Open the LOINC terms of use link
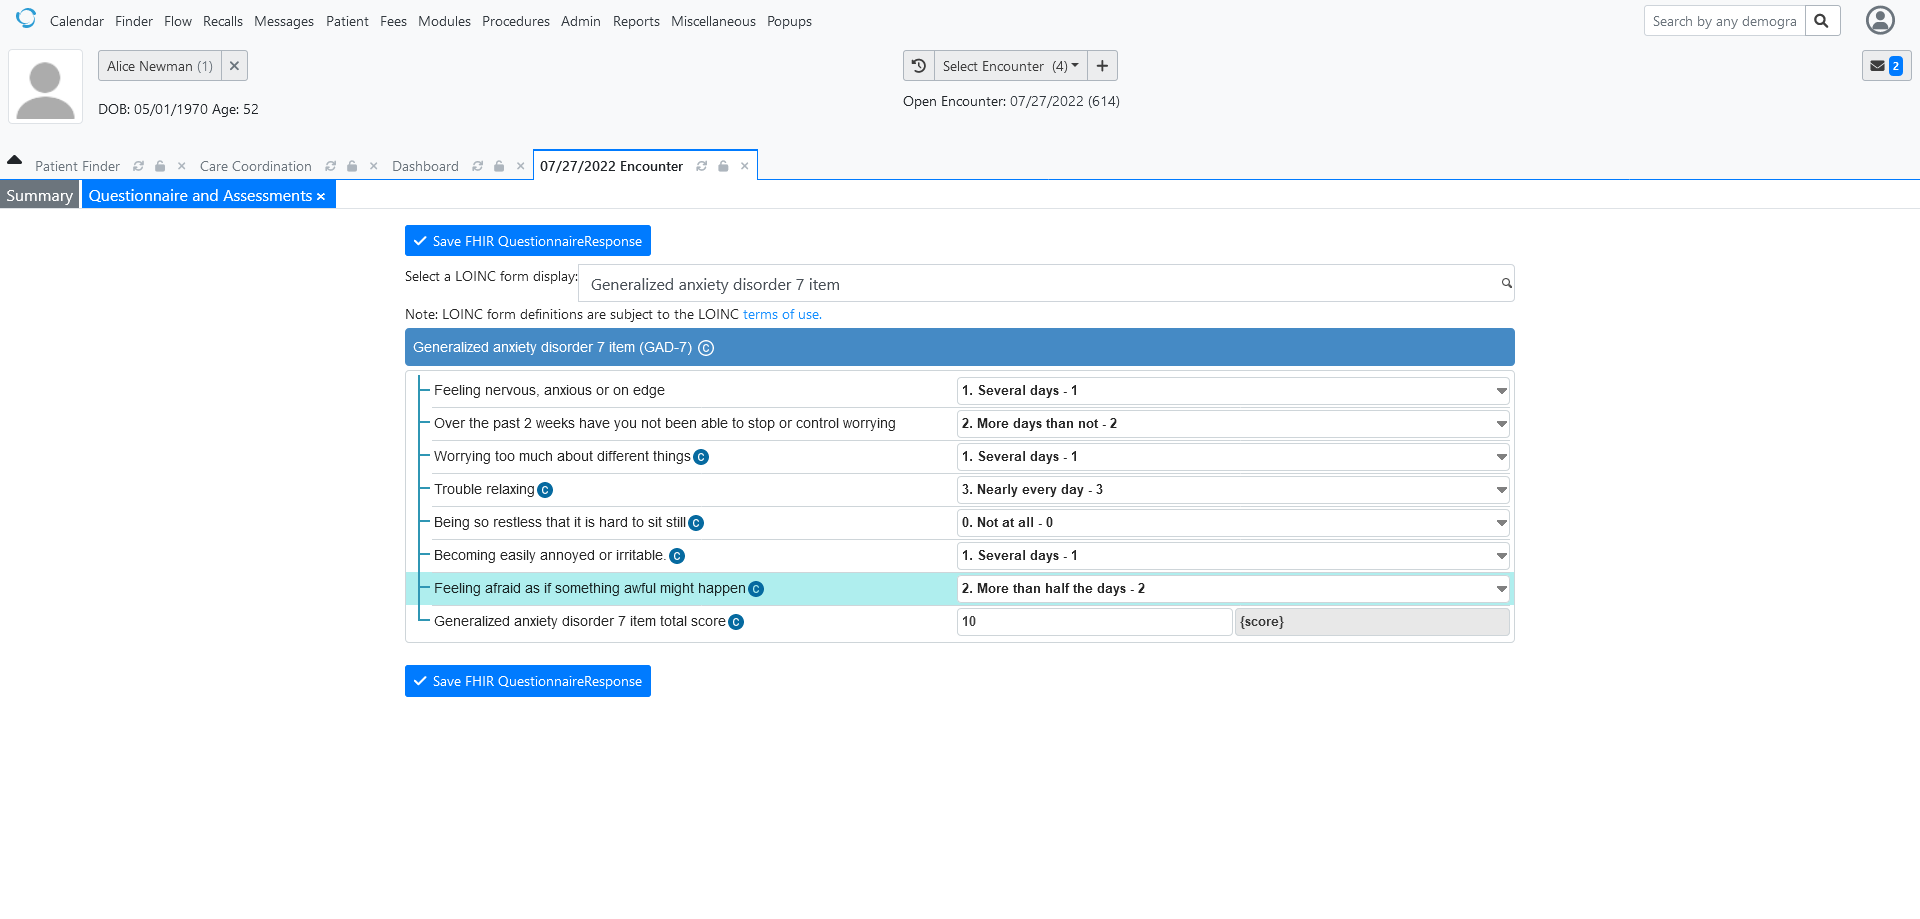The image size is (1920, 919). [781, 314]
